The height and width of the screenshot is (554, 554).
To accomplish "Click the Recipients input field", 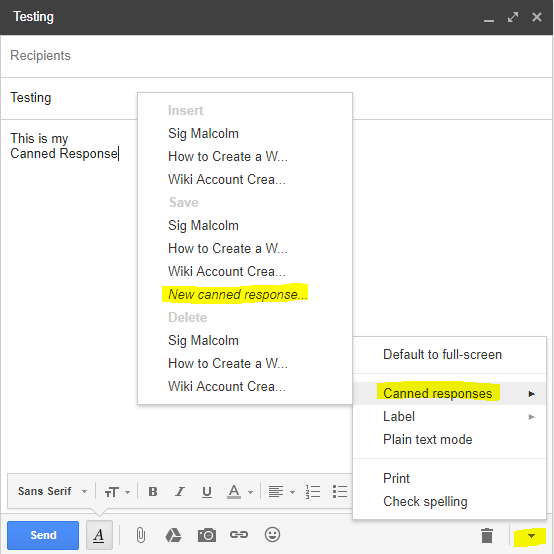I will tap(276, 56).
